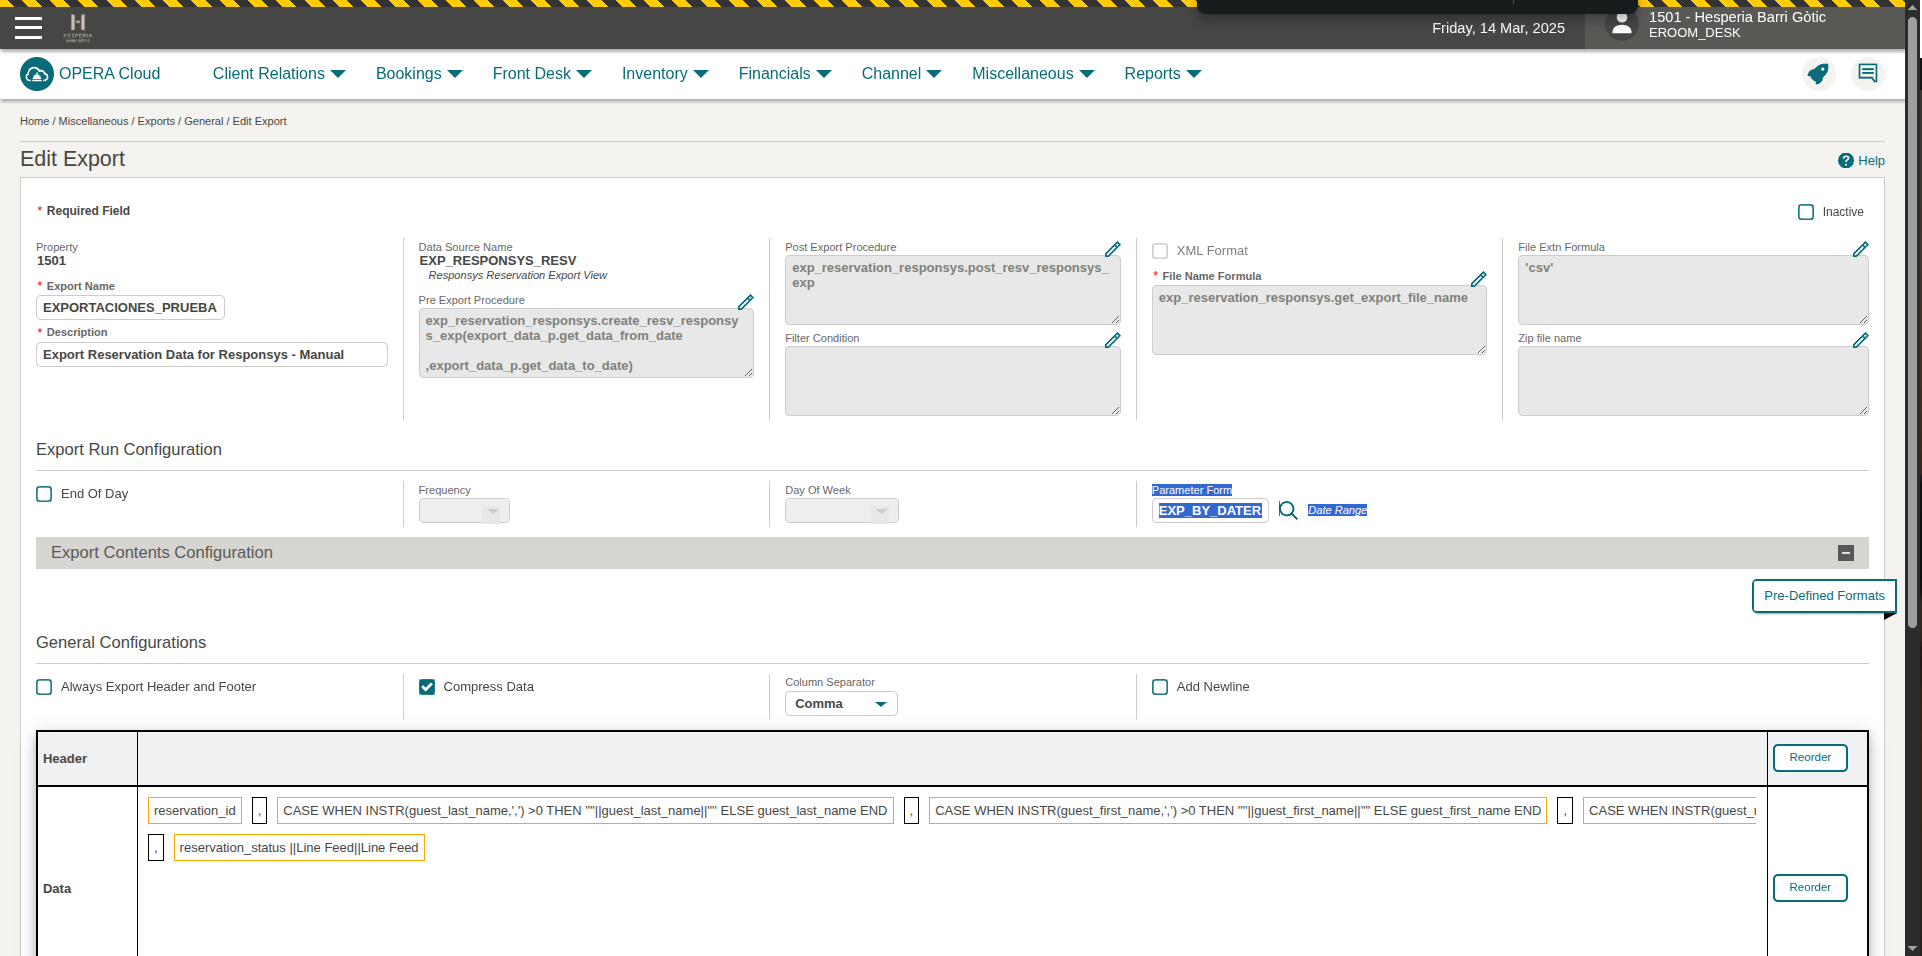Click the Header row Reorder button

point(1809,758)
